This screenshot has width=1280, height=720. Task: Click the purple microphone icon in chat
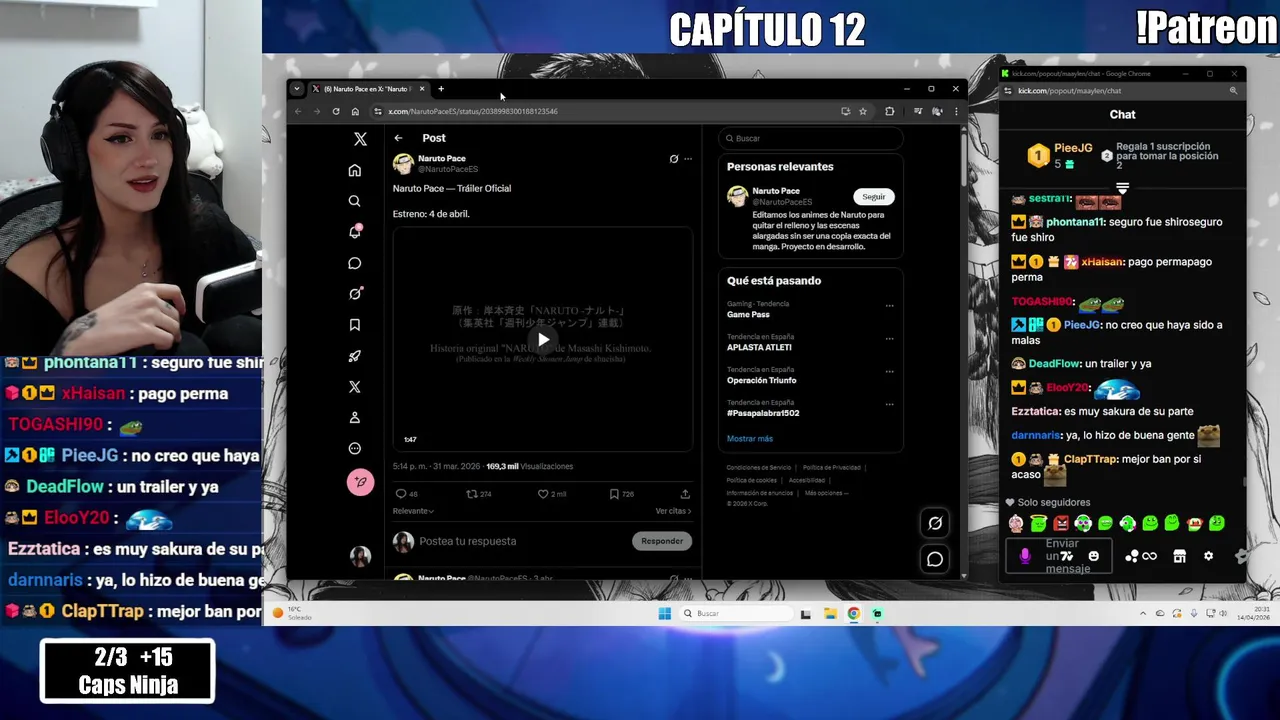tap(1025, 556)
